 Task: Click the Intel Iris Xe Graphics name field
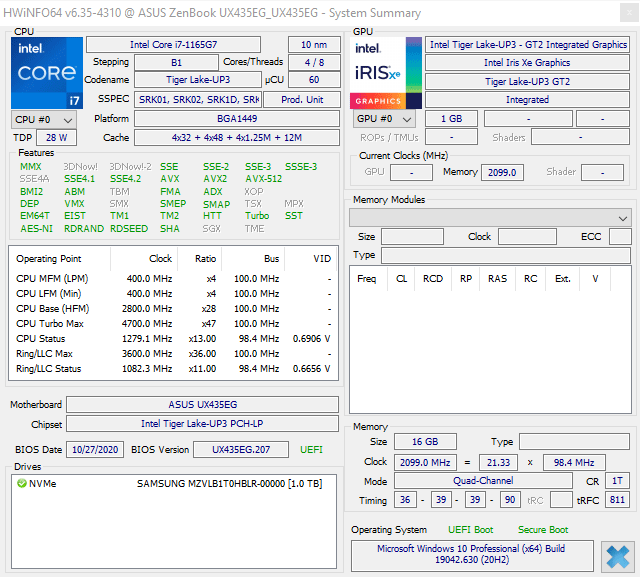click(527, 63)
